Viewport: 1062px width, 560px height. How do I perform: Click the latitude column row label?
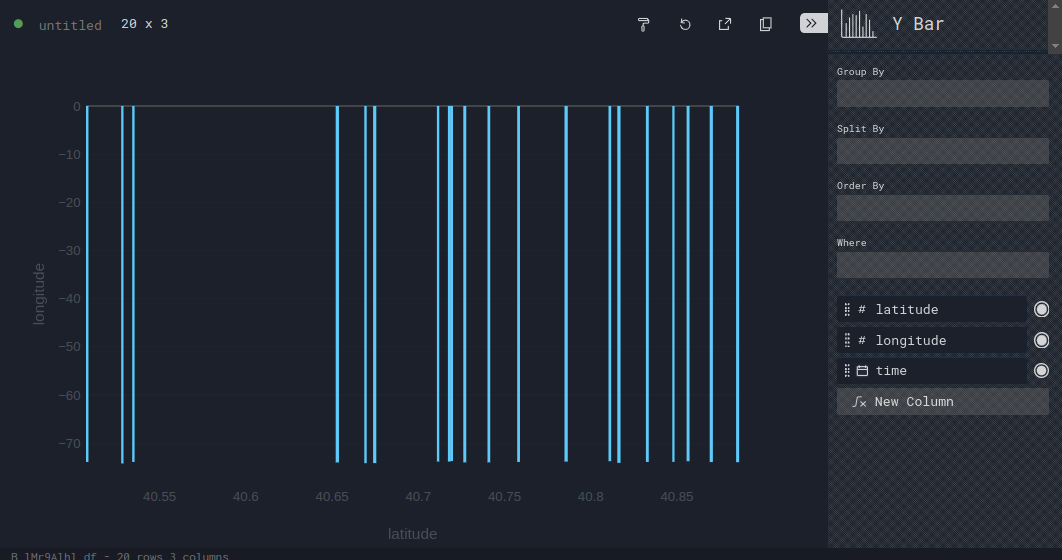click(x=906, y=309)
